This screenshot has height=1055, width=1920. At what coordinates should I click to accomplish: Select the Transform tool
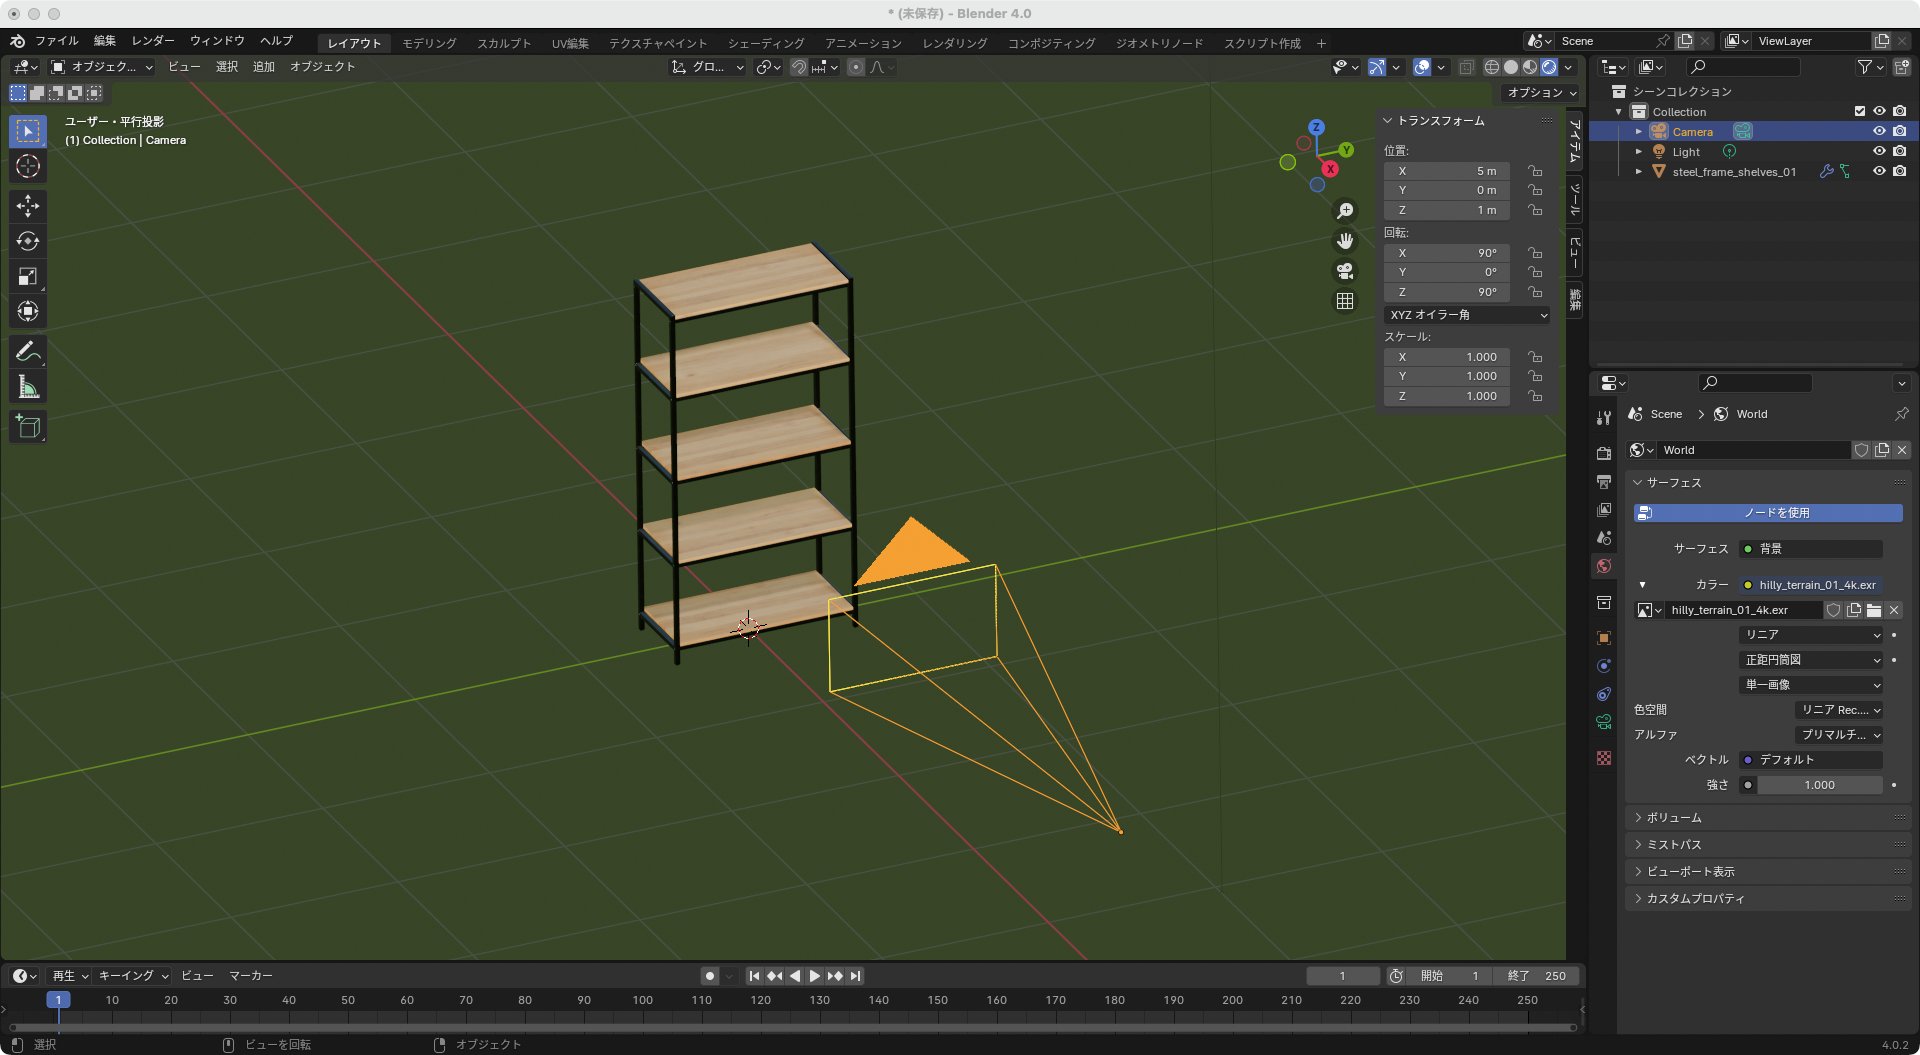(x=28, y=311)
